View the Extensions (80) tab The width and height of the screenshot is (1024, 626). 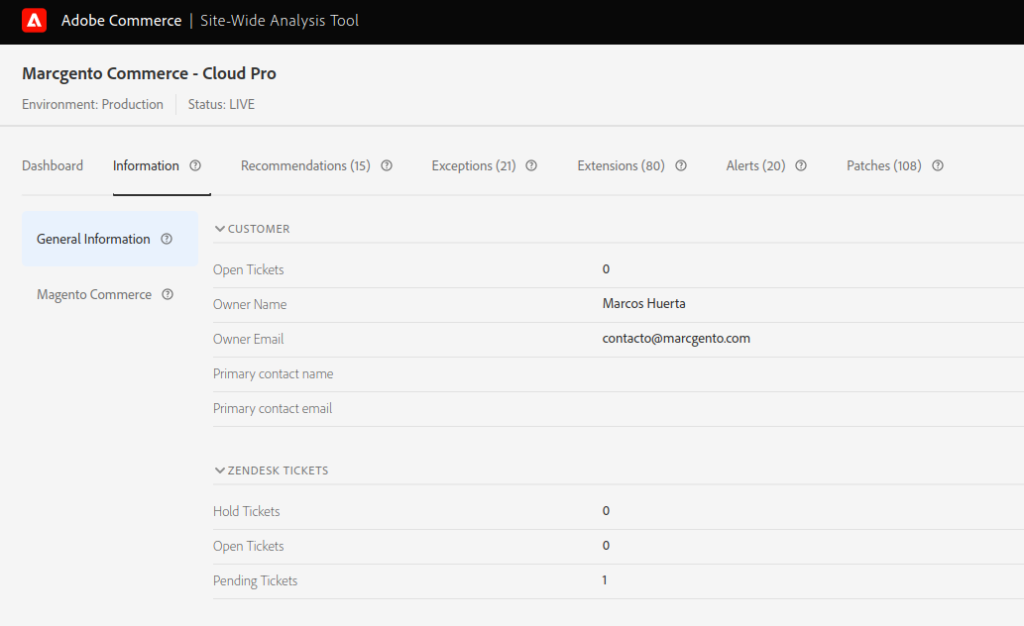[621, 166]
